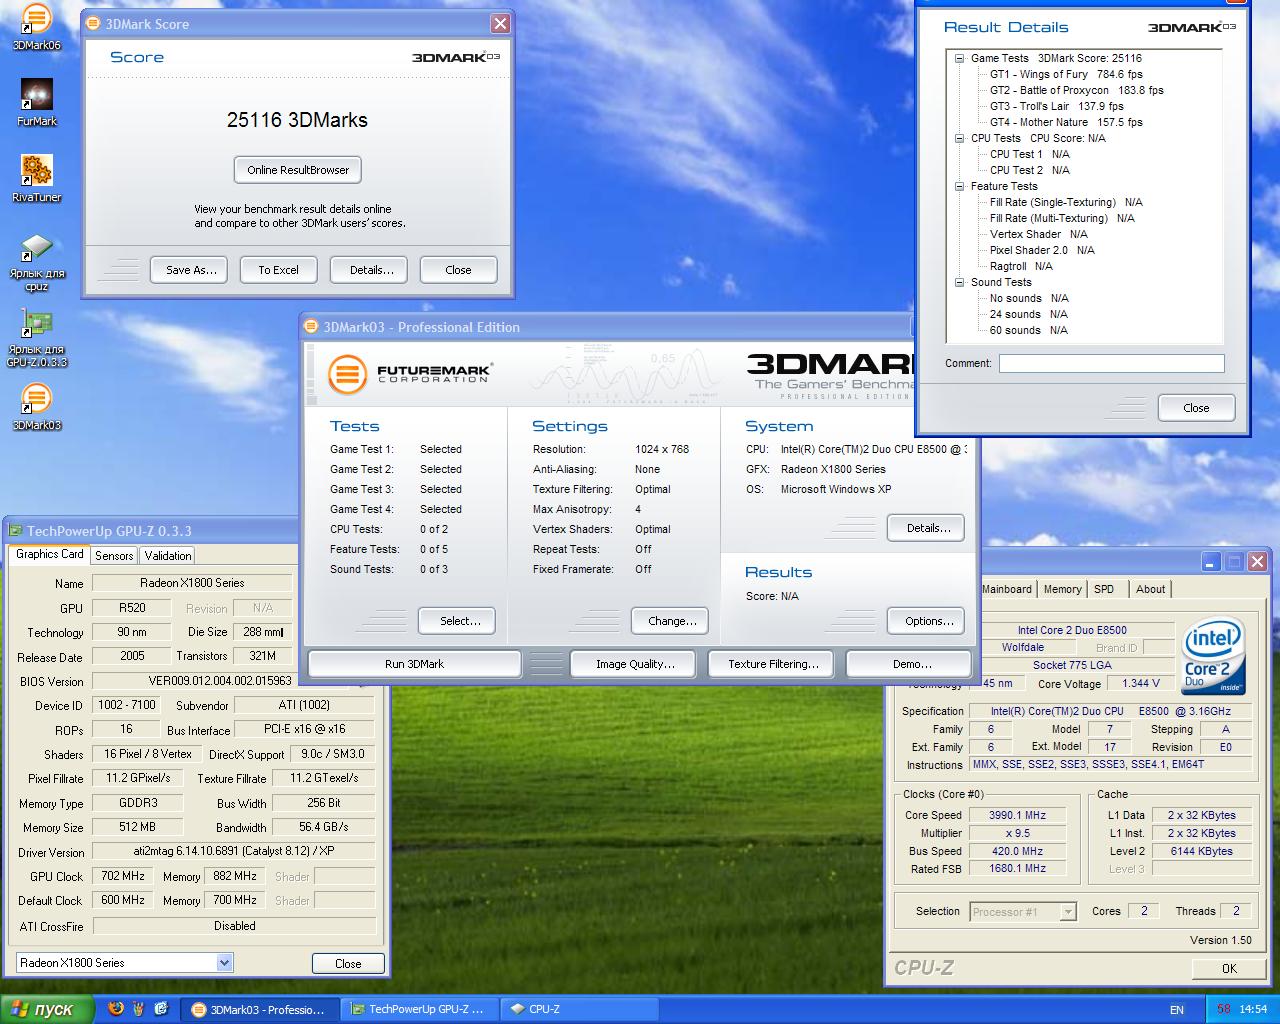Screen dimensions: 1280x1024
Task: Select GT1 - Wings of Fury result row
Action: (1066, 74)
